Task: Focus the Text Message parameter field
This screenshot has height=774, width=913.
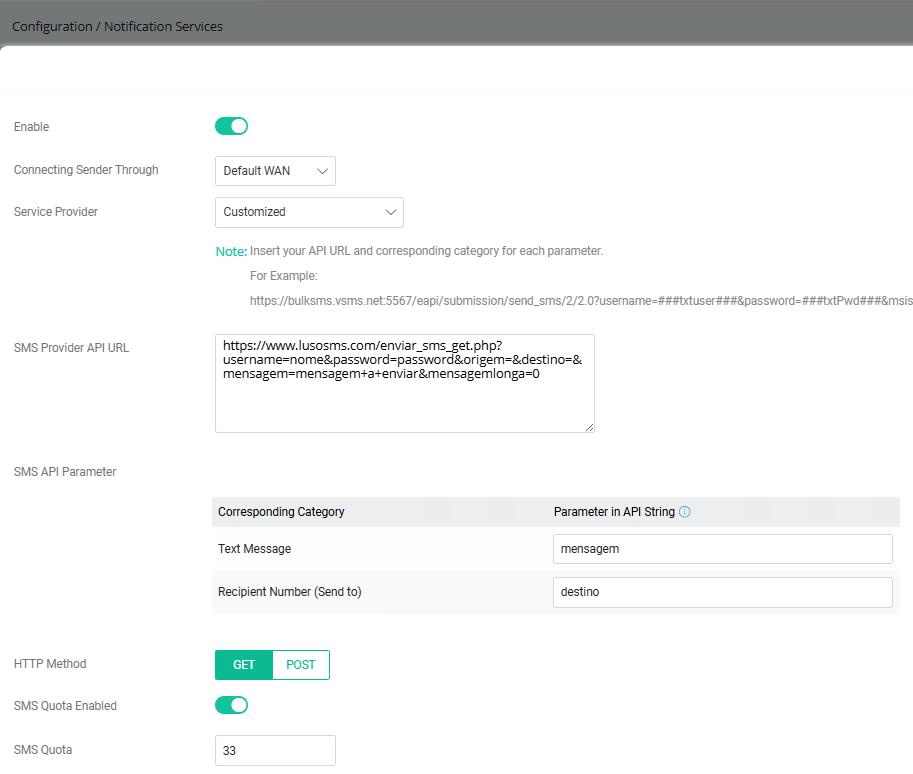Action: pos(722,549)
